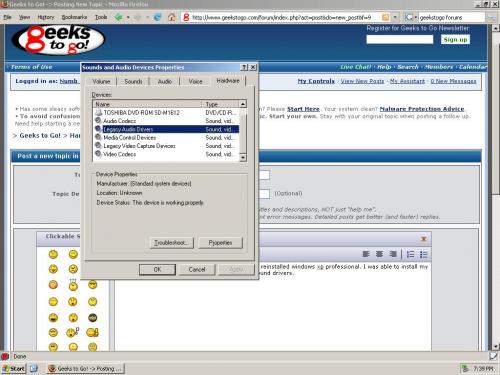Click the Troubleshoot button
The image size is (500, 375).
point(171,243)
